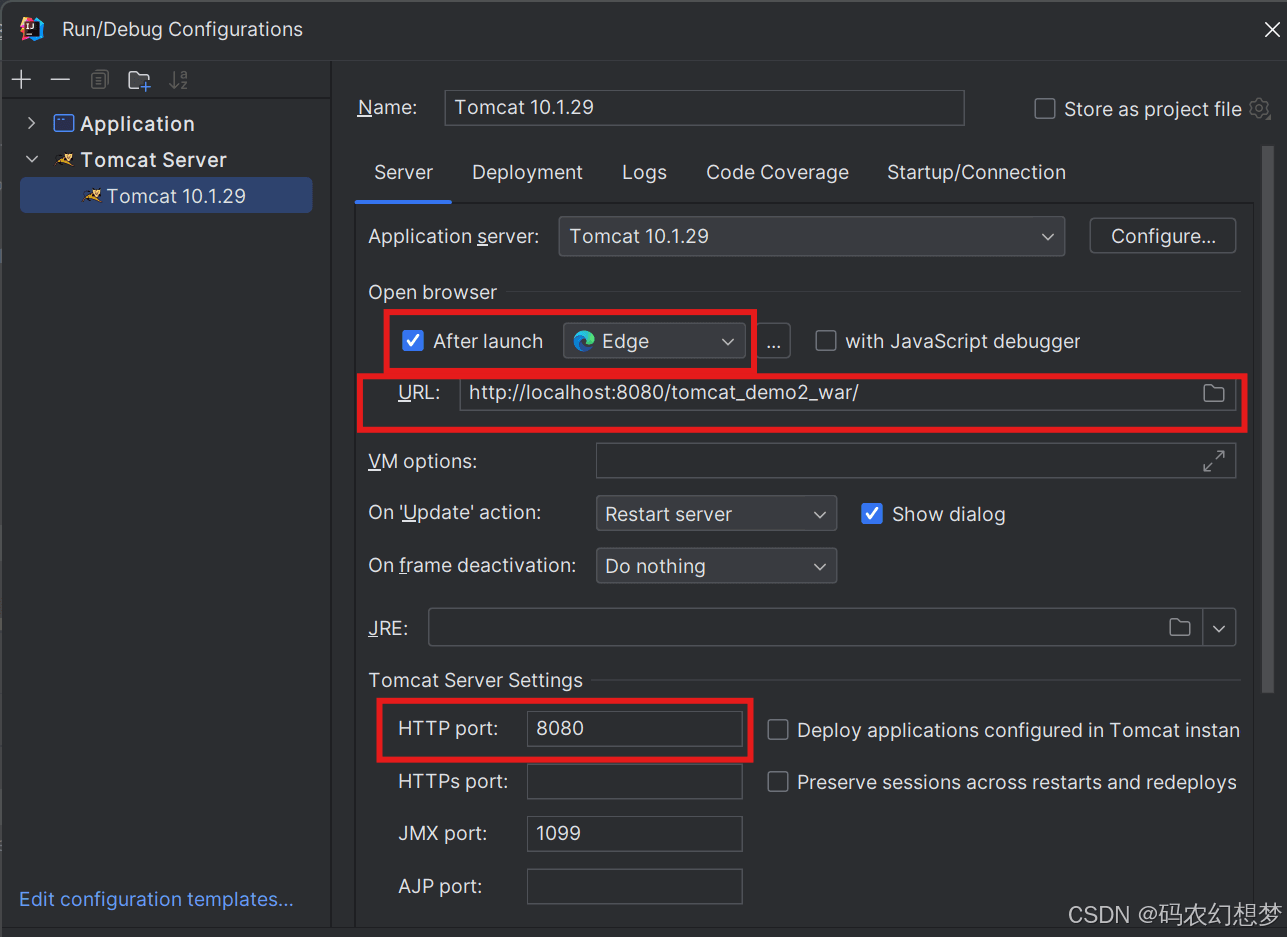Click the expand icon in VM options field
The width and height of the screenshot is (1287, 937).
[1213, 461]
